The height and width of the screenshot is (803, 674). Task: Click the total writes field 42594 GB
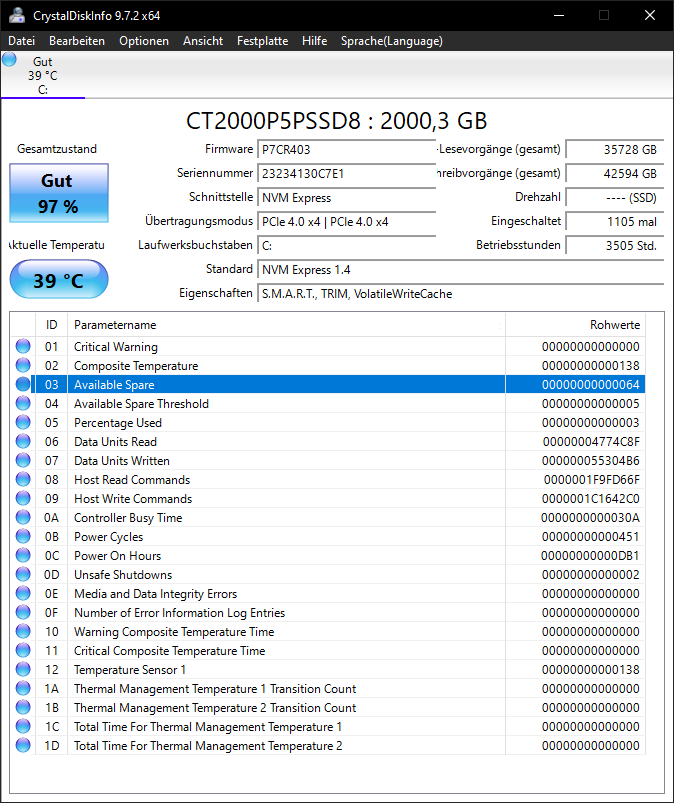pos(615,174)
